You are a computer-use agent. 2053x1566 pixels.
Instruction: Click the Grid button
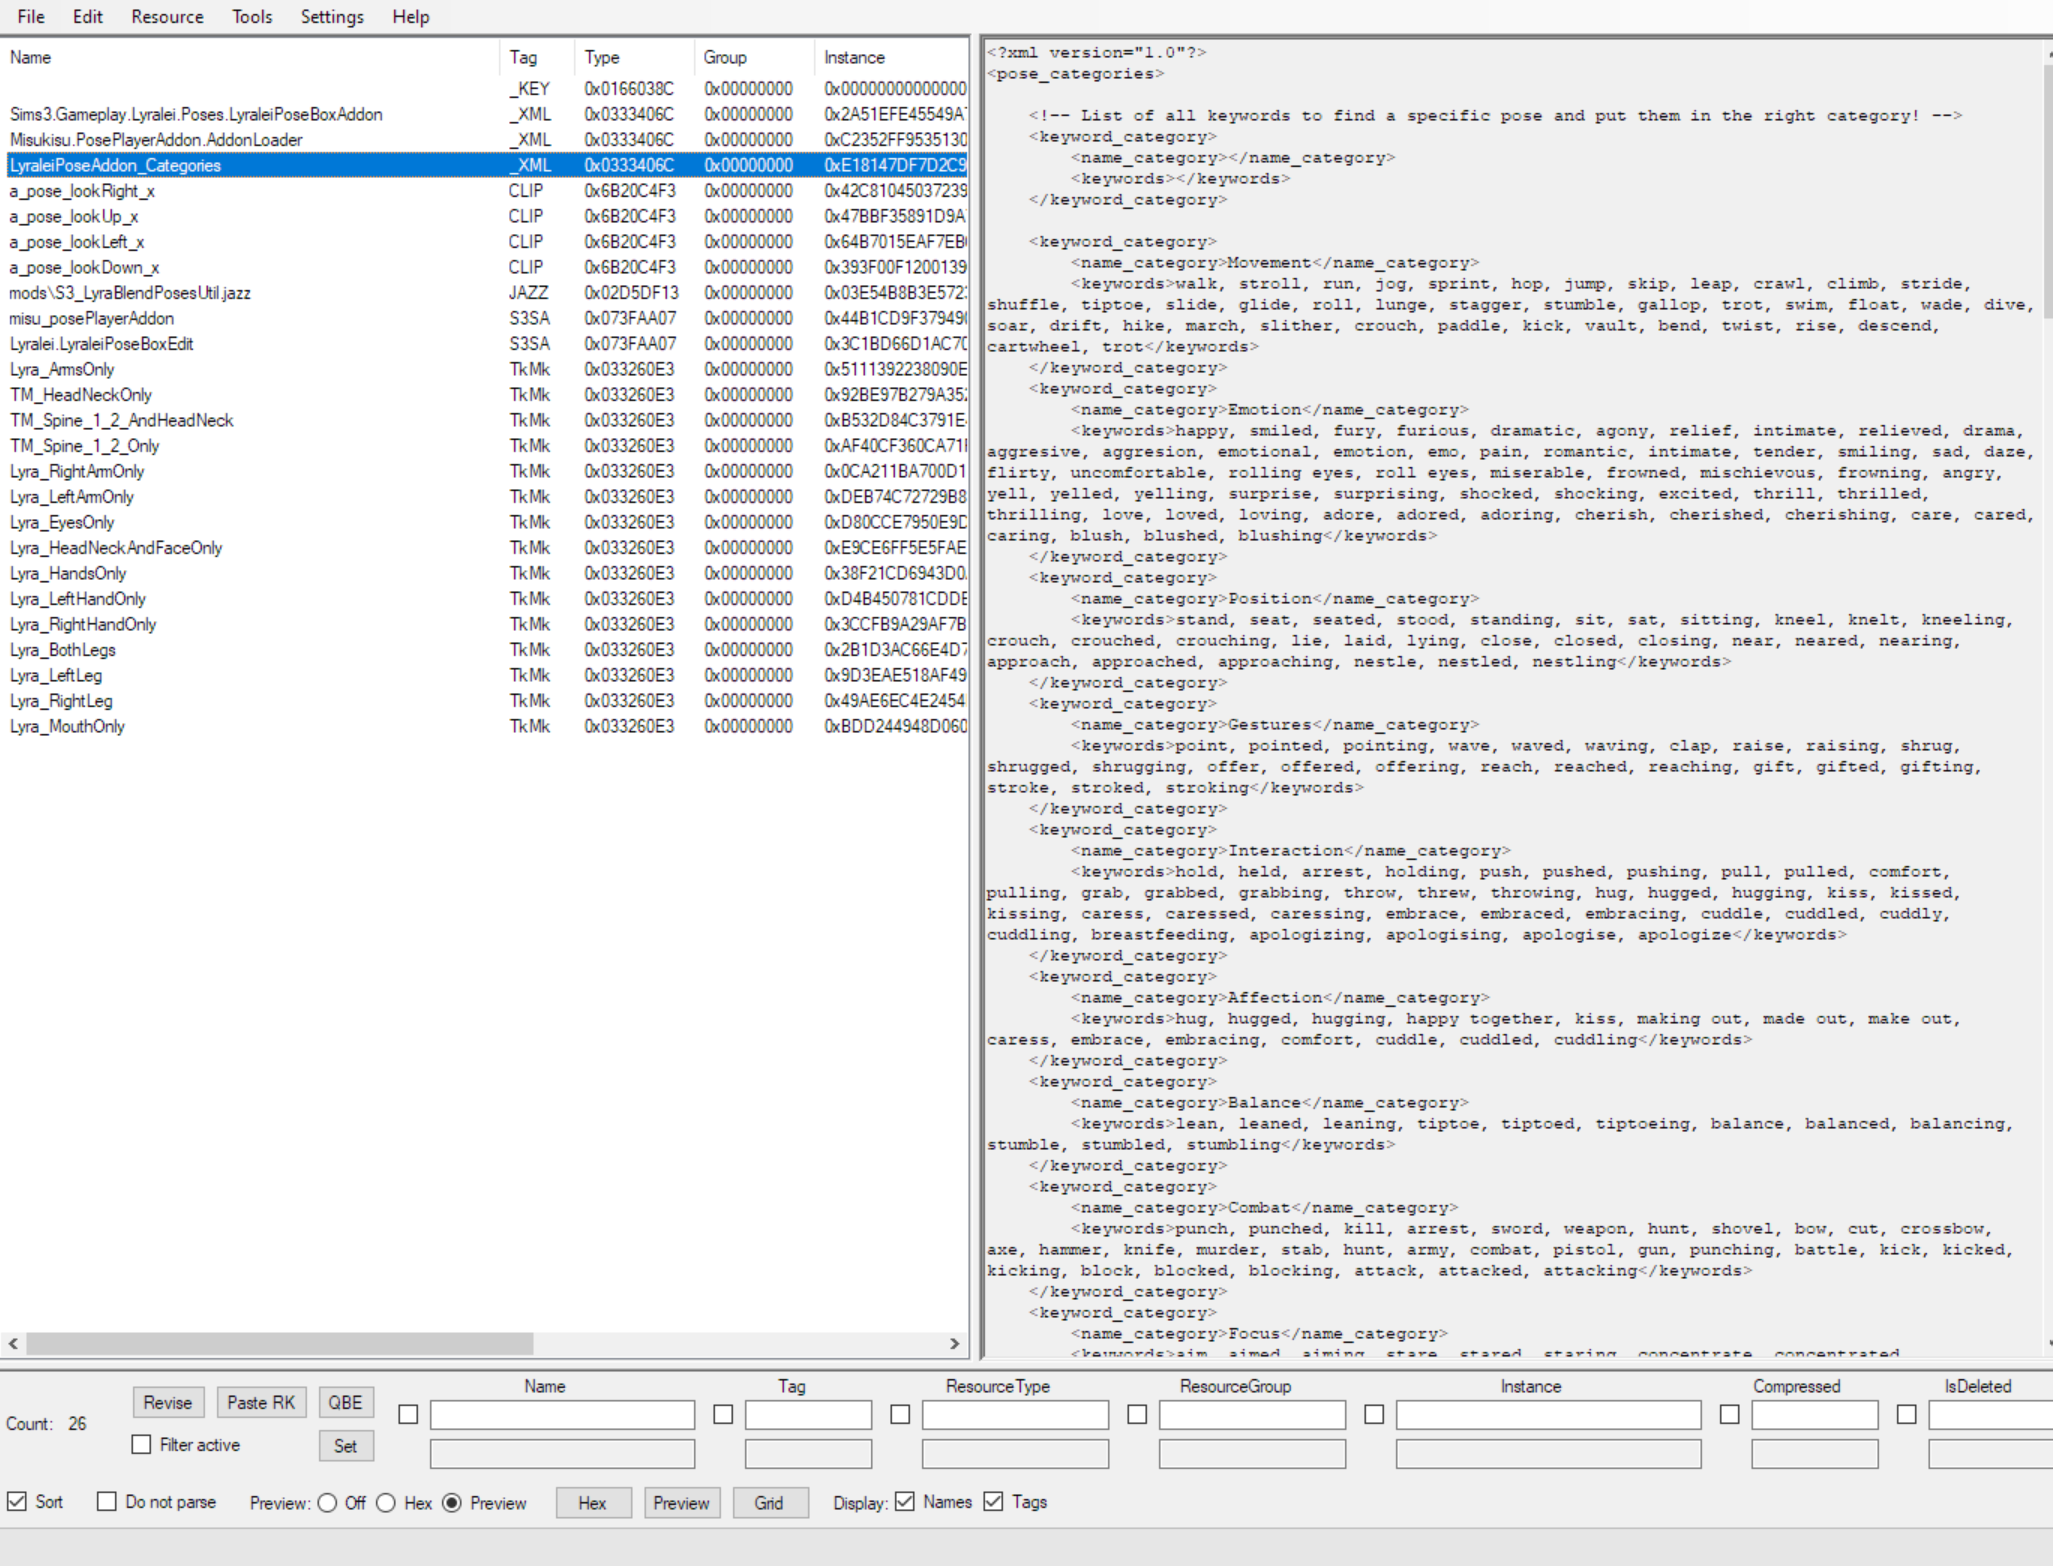pos(769,1503)
